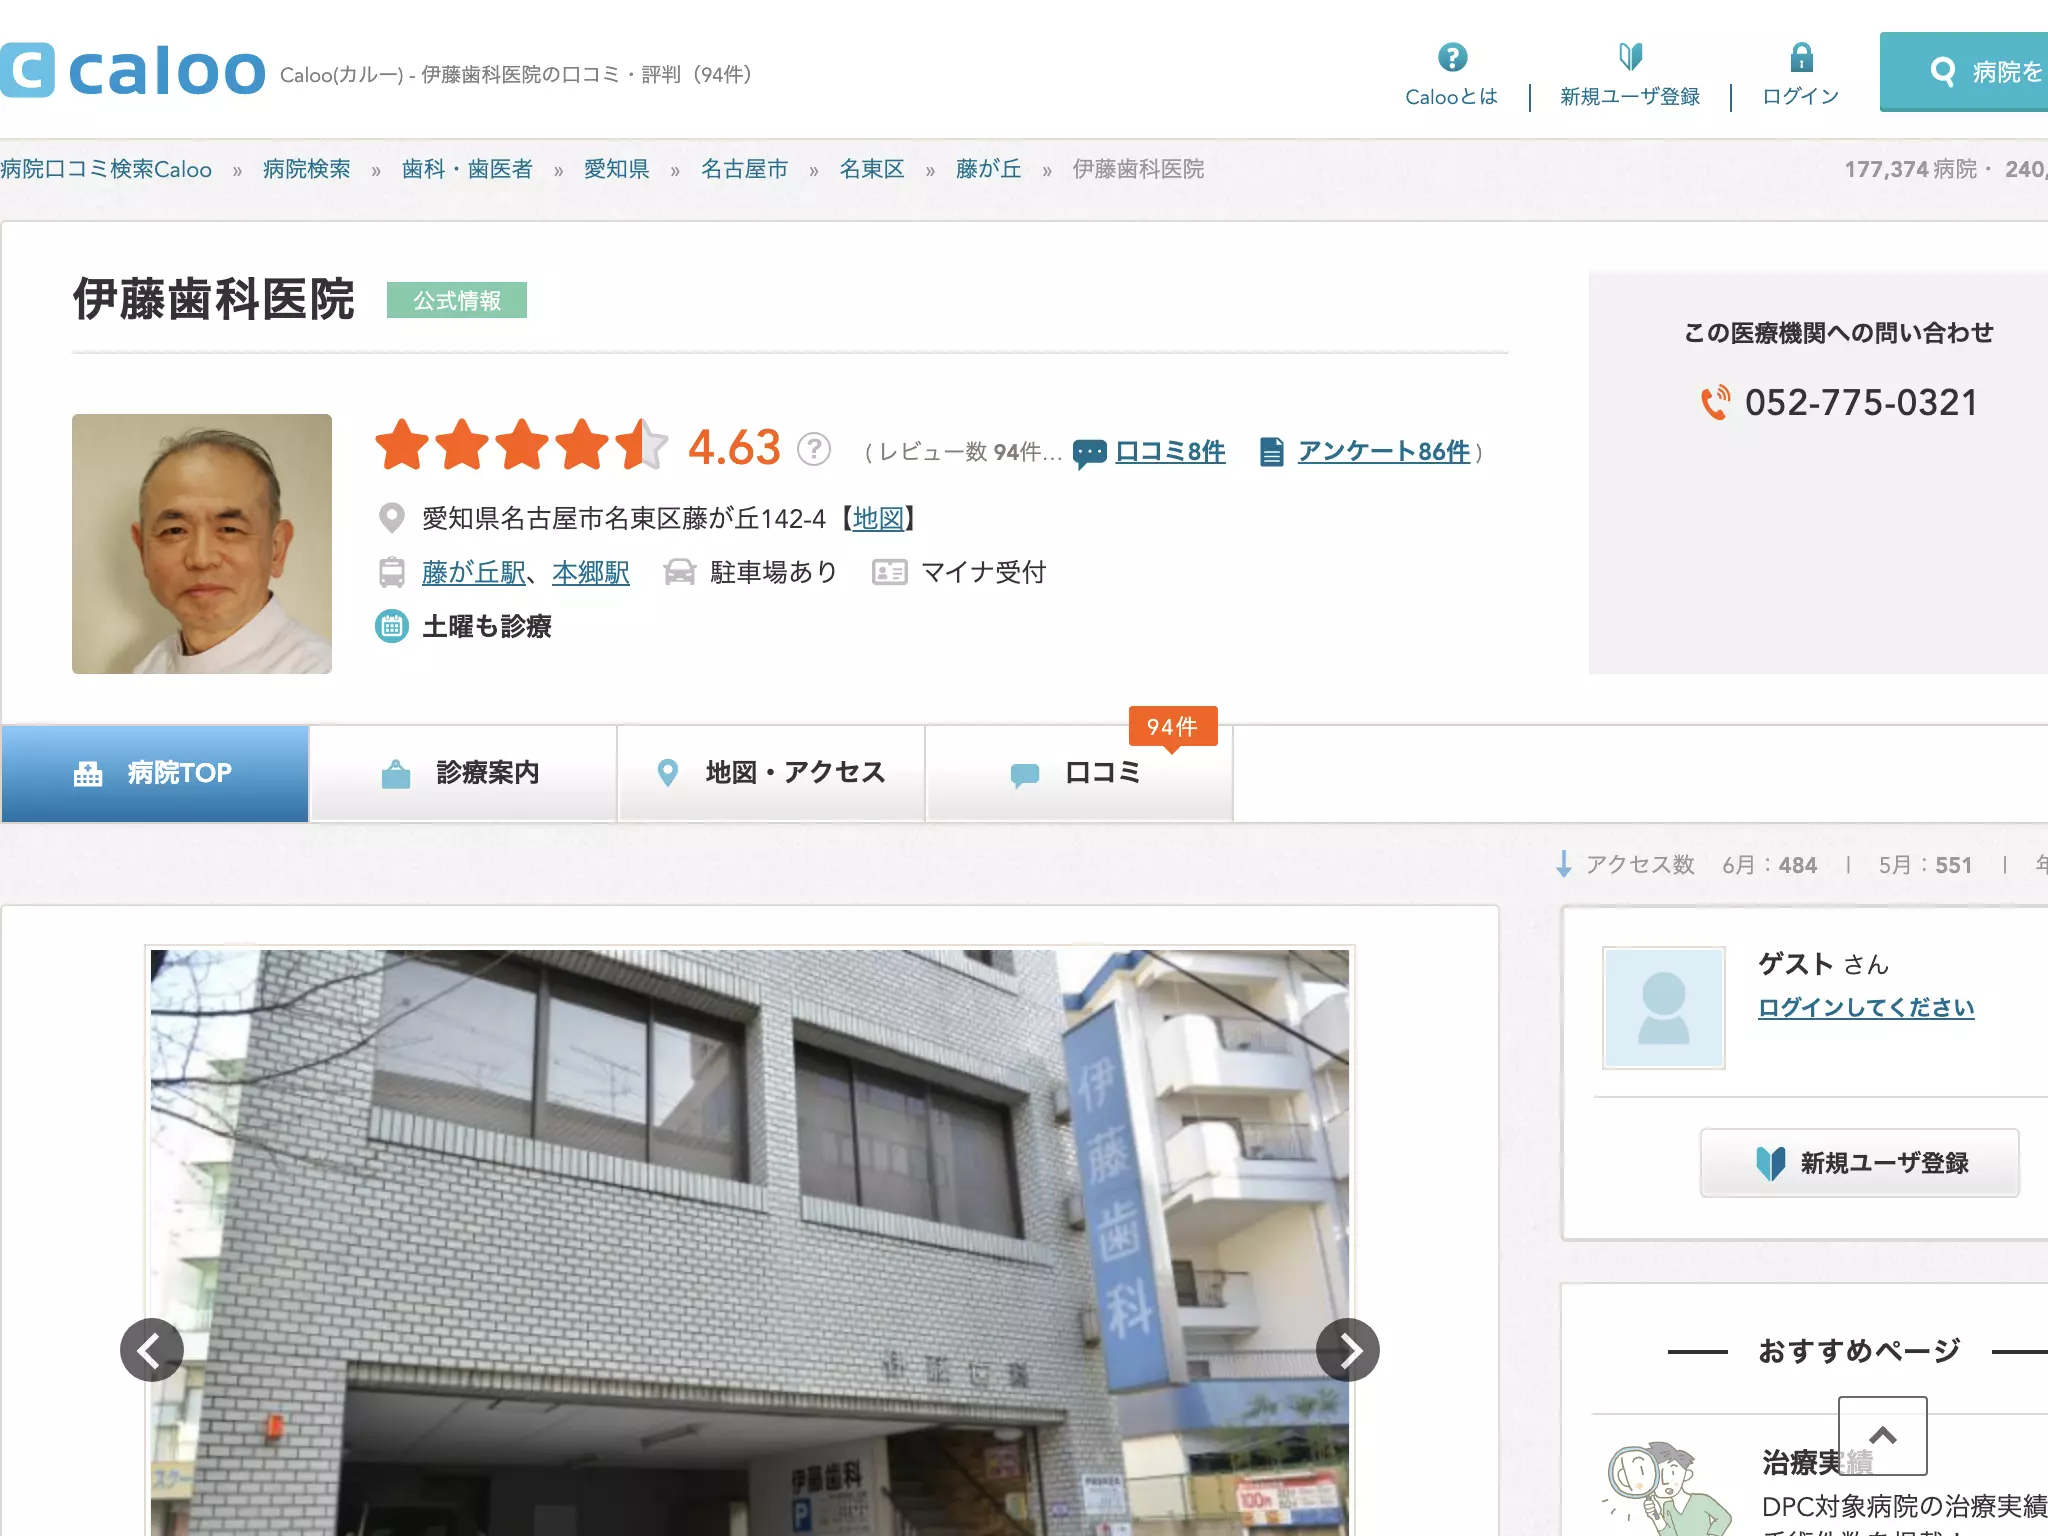Follow the 藤が丘駅 station link
2048x1536 pixels.
(474, 572)
